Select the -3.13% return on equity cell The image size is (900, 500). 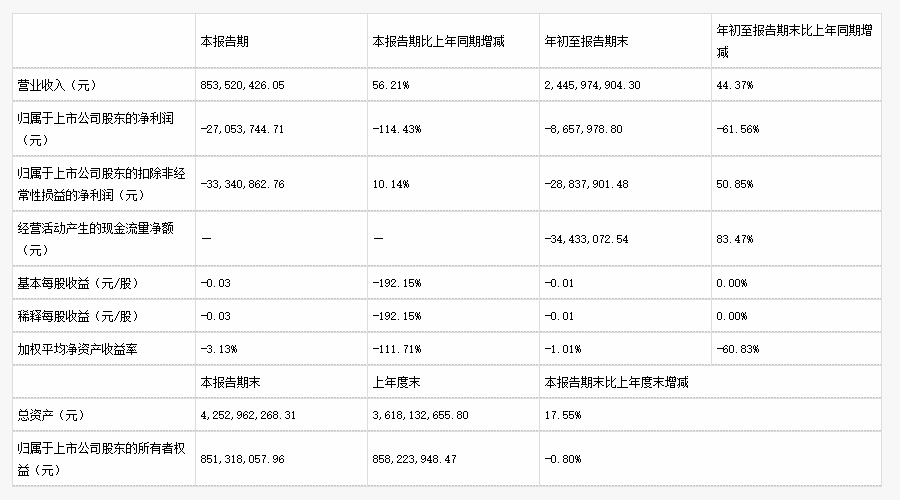coord(219,349)
